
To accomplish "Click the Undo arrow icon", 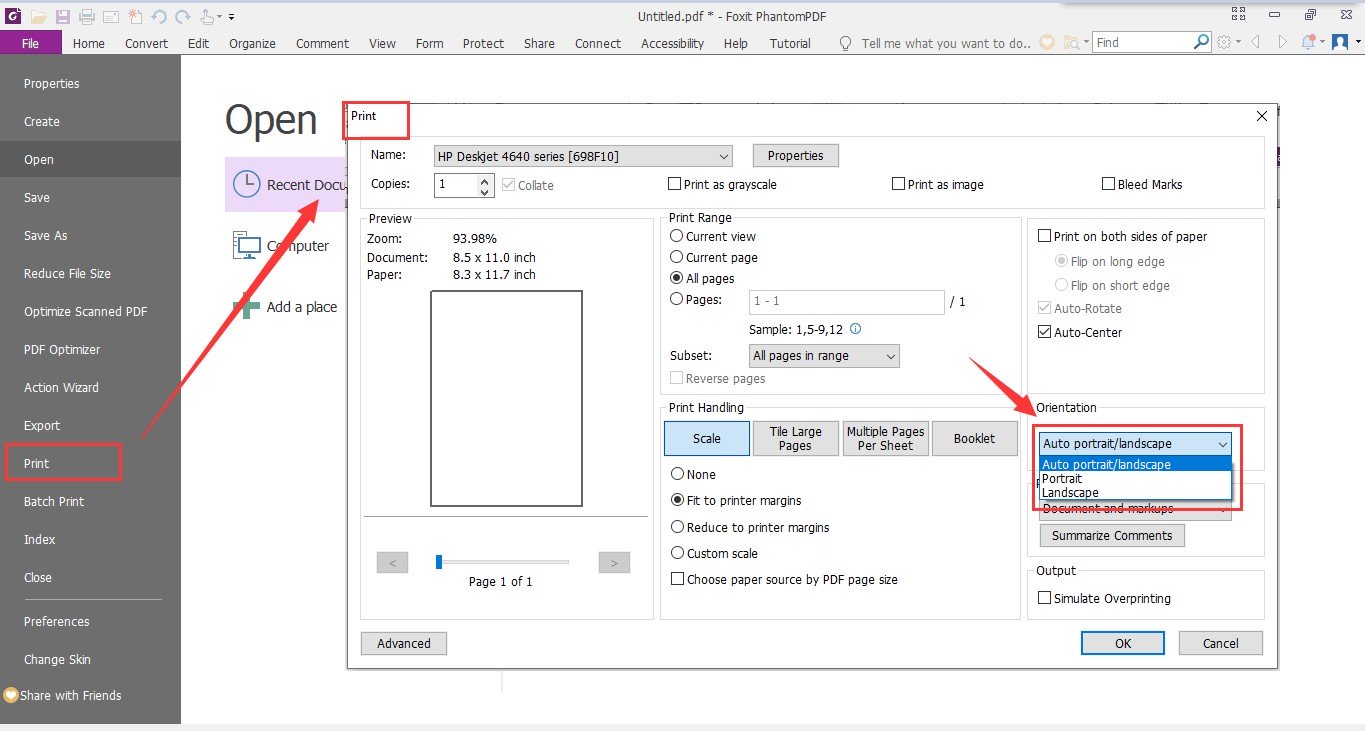I will coord(159,16).
